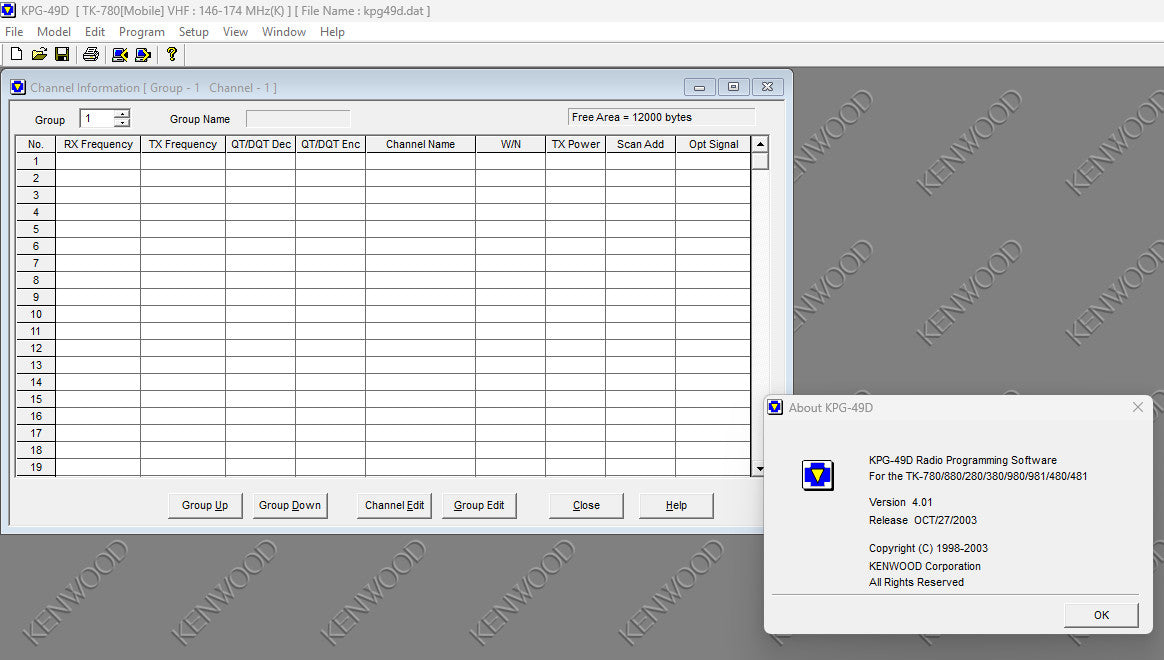Click Version 4.01 text in About dialog

[900, 503]
